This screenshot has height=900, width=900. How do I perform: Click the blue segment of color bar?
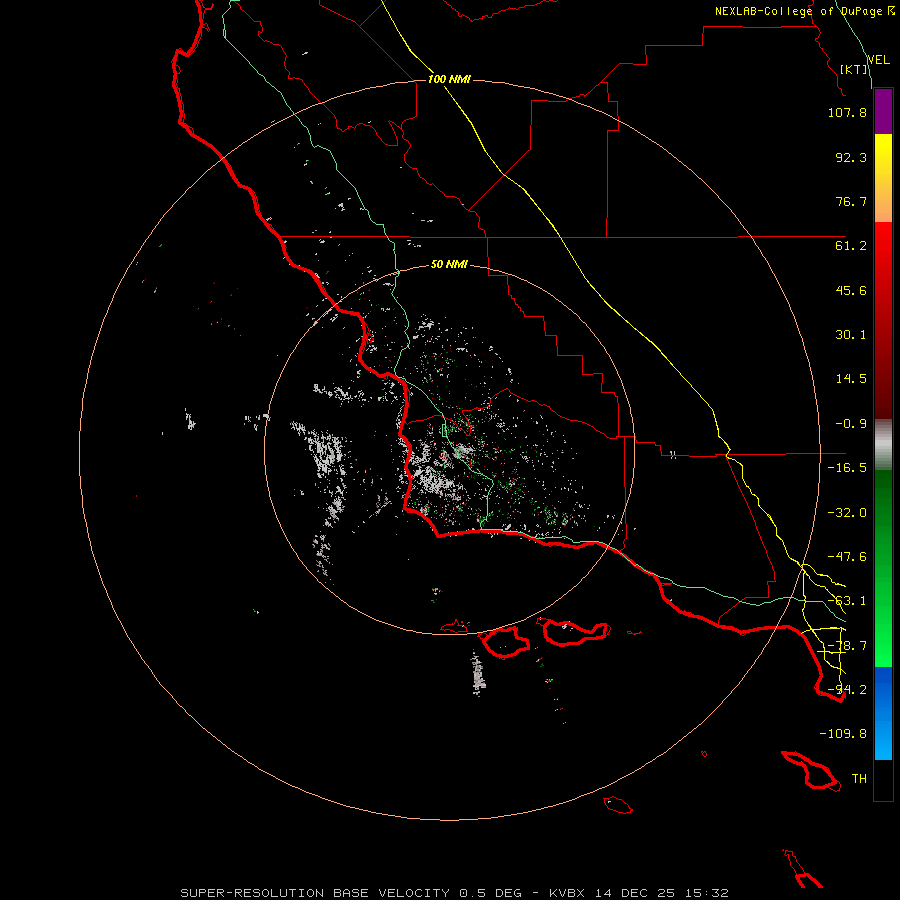(x=883, y=713)
